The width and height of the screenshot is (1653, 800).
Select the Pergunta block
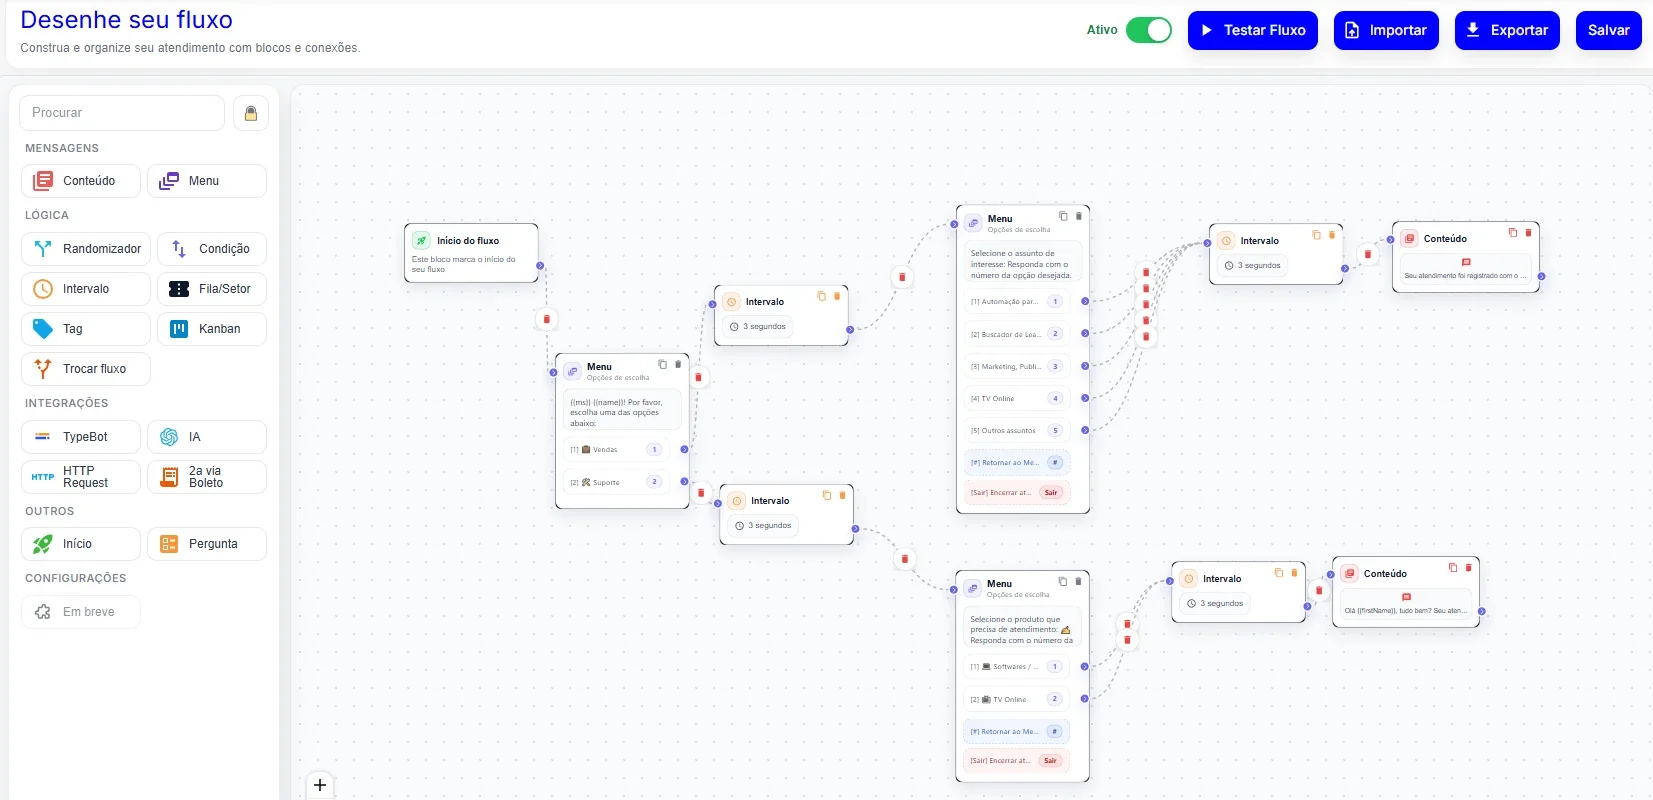click(207, 544)
